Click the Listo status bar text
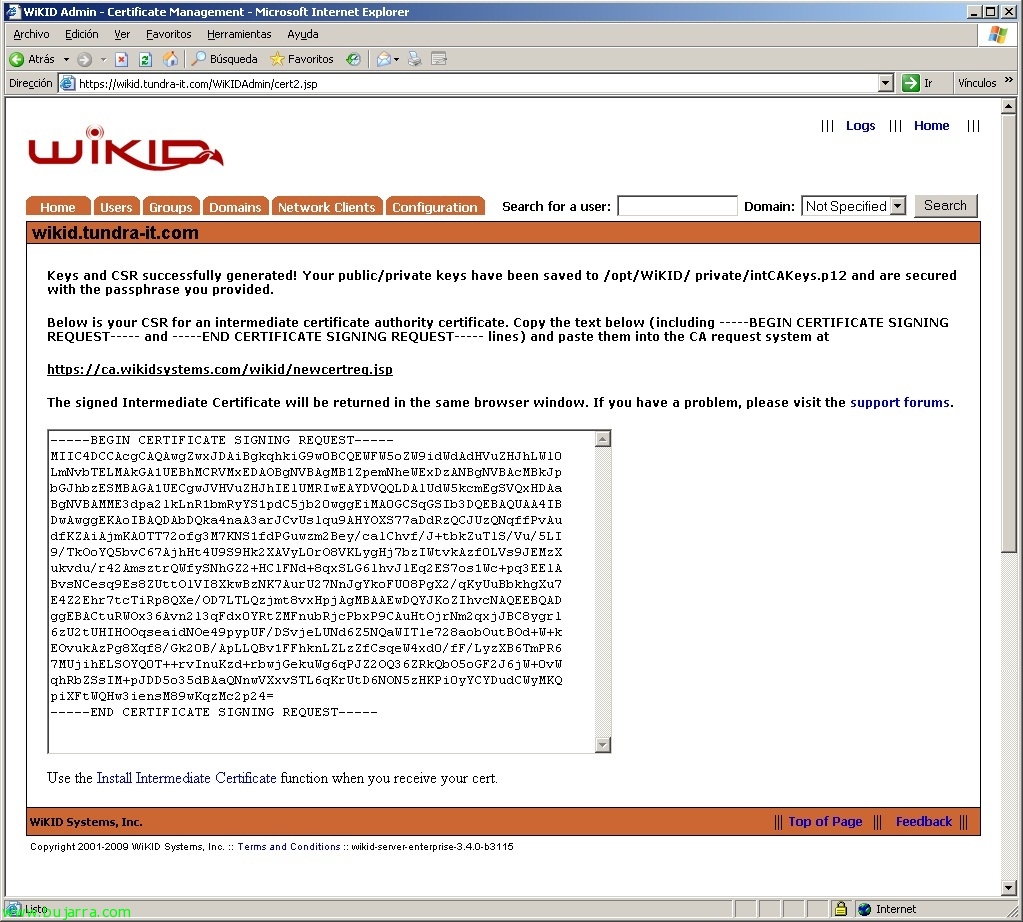1023x922 pixels. coord(36,908)
